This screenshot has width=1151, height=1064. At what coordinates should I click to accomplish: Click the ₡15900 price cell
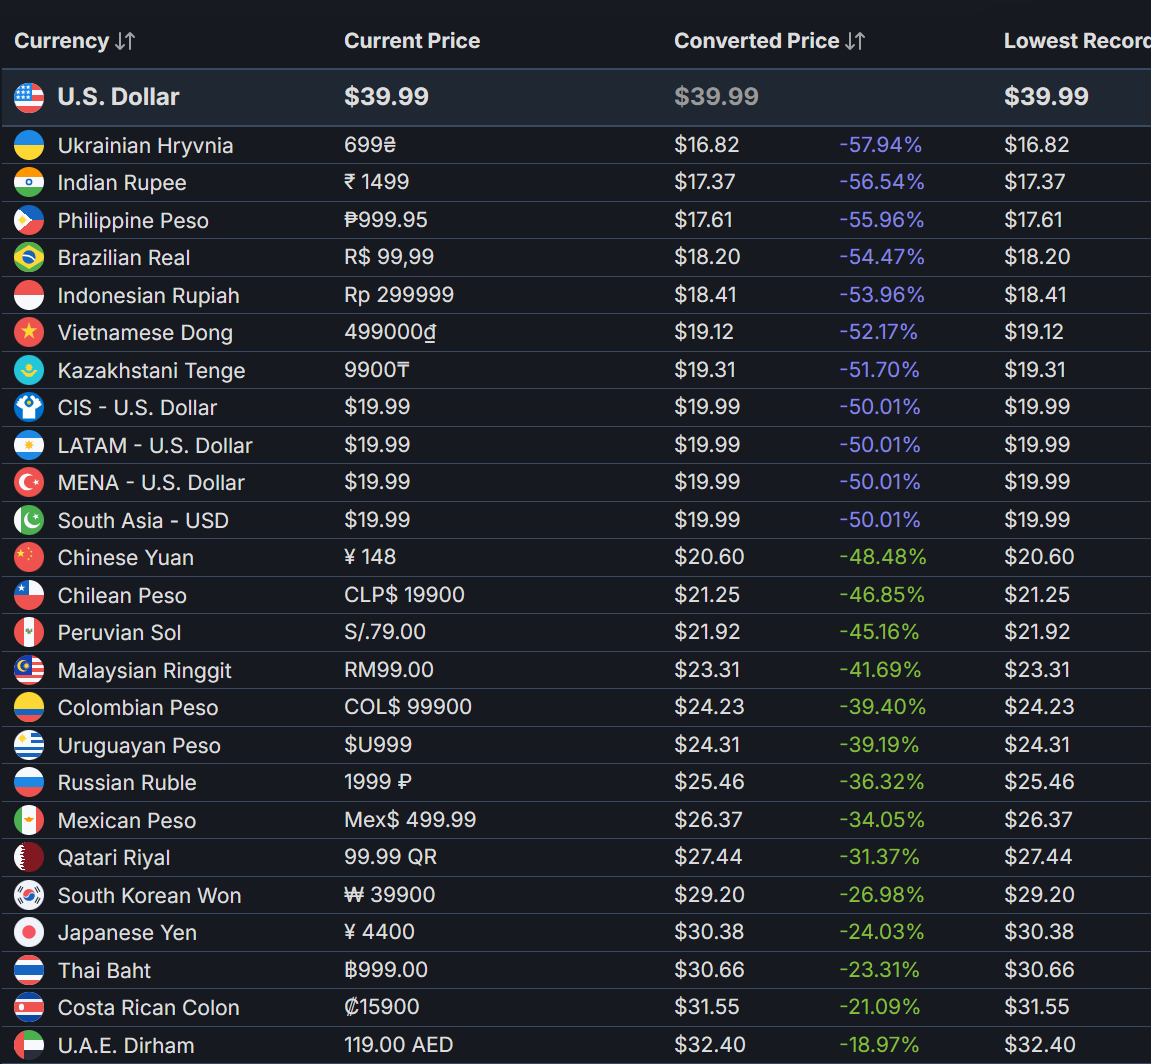382,1007
